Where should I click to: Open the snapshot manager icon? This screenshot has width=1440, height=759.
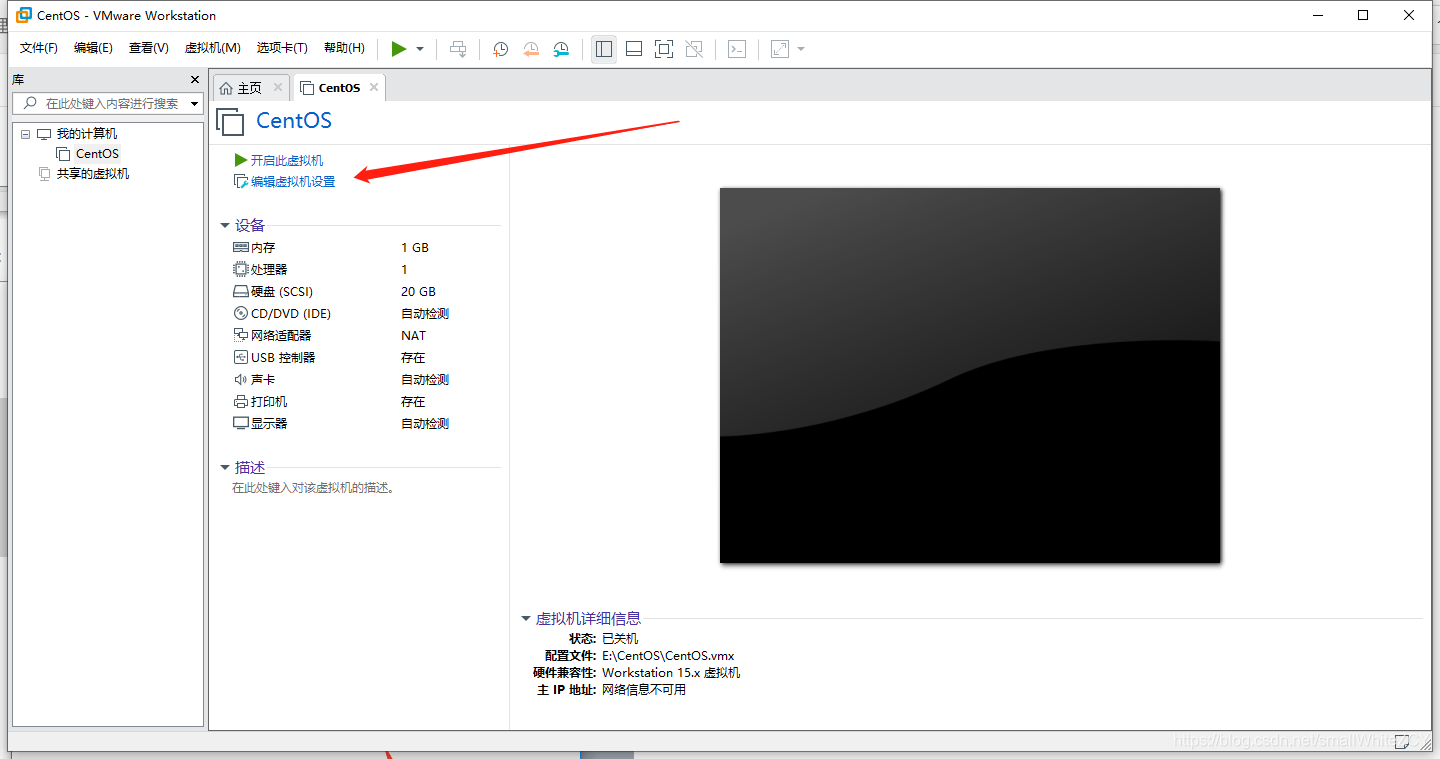point(562,49)
